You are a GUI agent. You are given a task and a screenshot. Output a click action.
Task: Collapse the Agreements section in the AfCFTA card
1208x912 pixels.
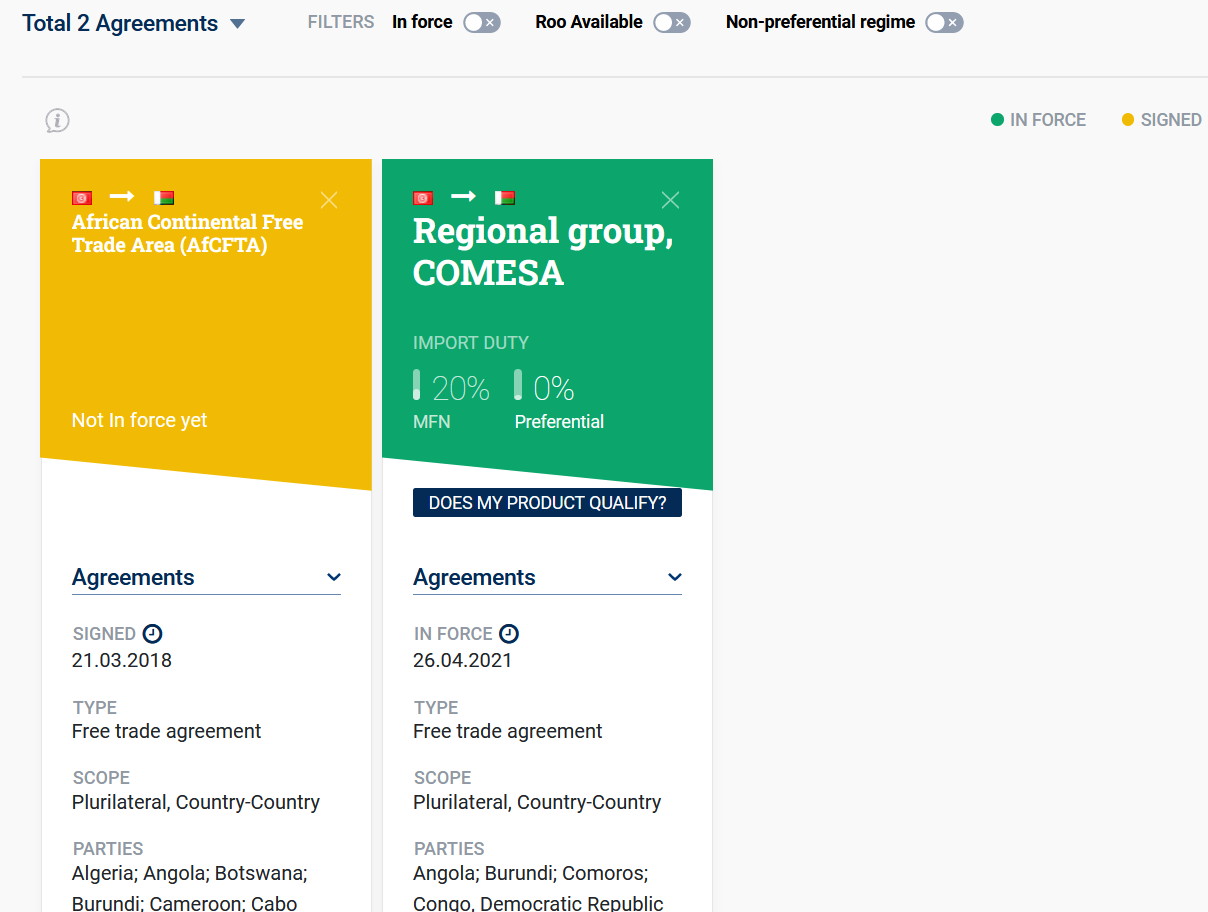[334, 577]
